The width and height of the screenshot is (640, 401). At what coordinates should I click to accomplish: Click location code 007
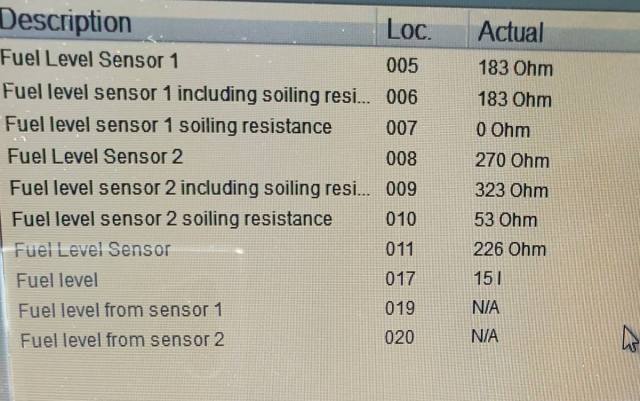pos(403,129)
